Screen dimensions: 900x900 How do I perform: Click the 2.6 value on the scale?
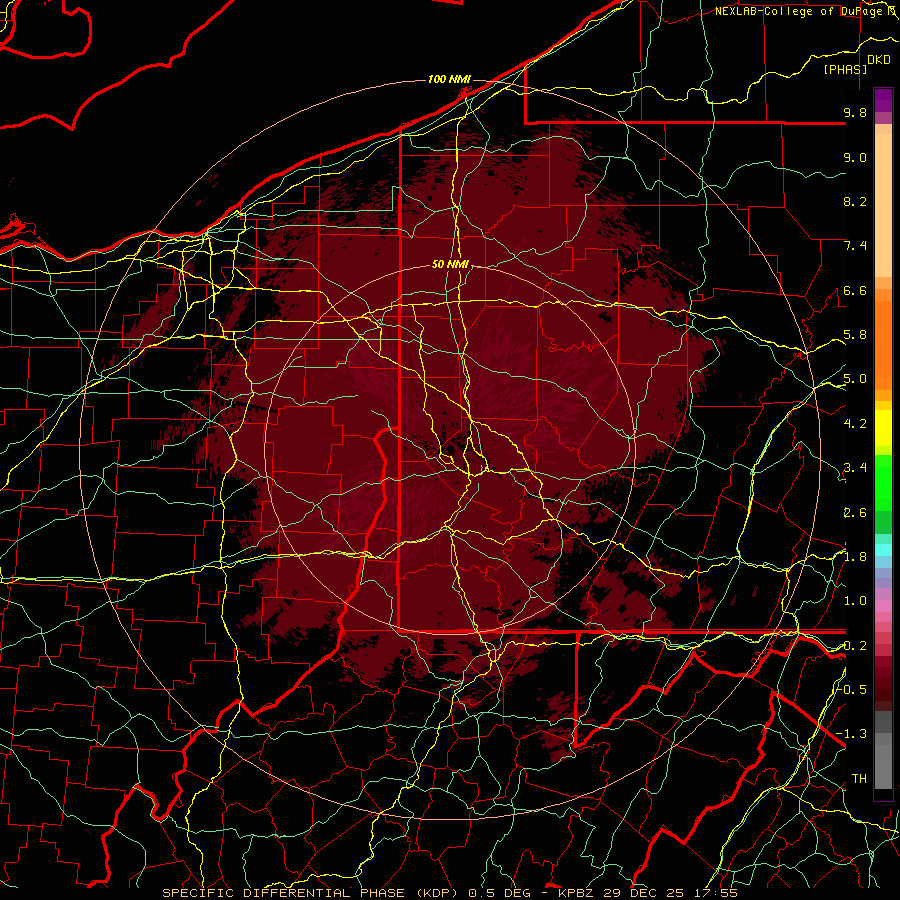(855, 513)
